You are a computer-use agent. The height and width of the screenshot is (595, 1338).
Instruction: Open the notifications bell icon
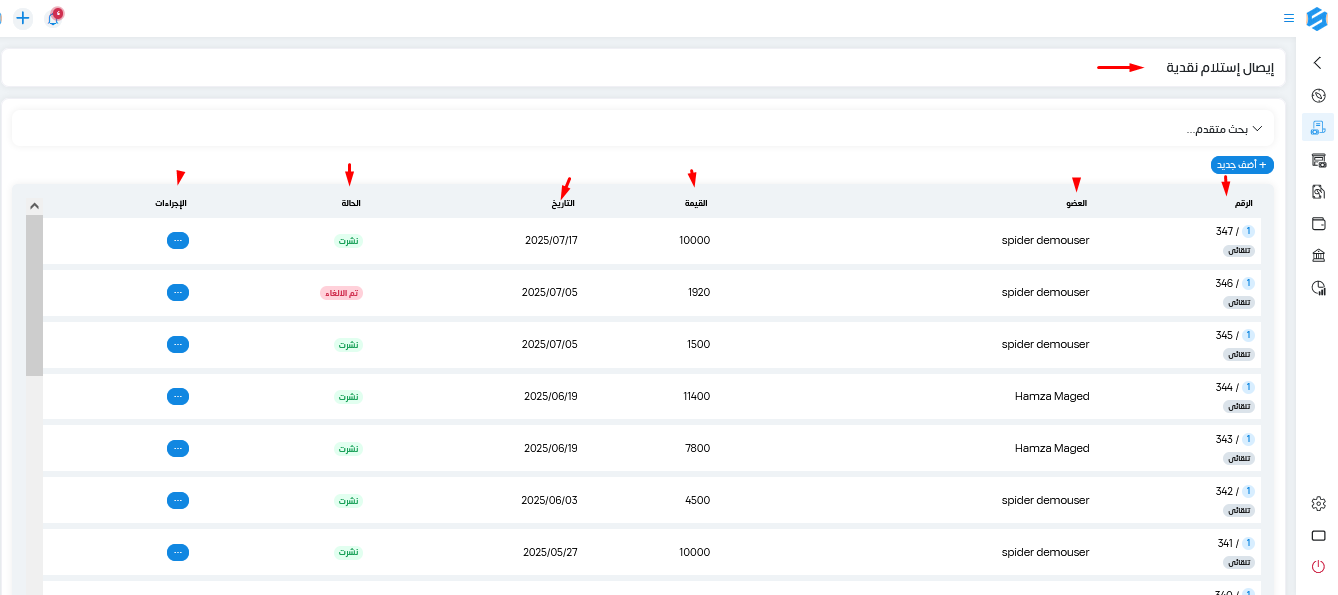pos(53,18)
